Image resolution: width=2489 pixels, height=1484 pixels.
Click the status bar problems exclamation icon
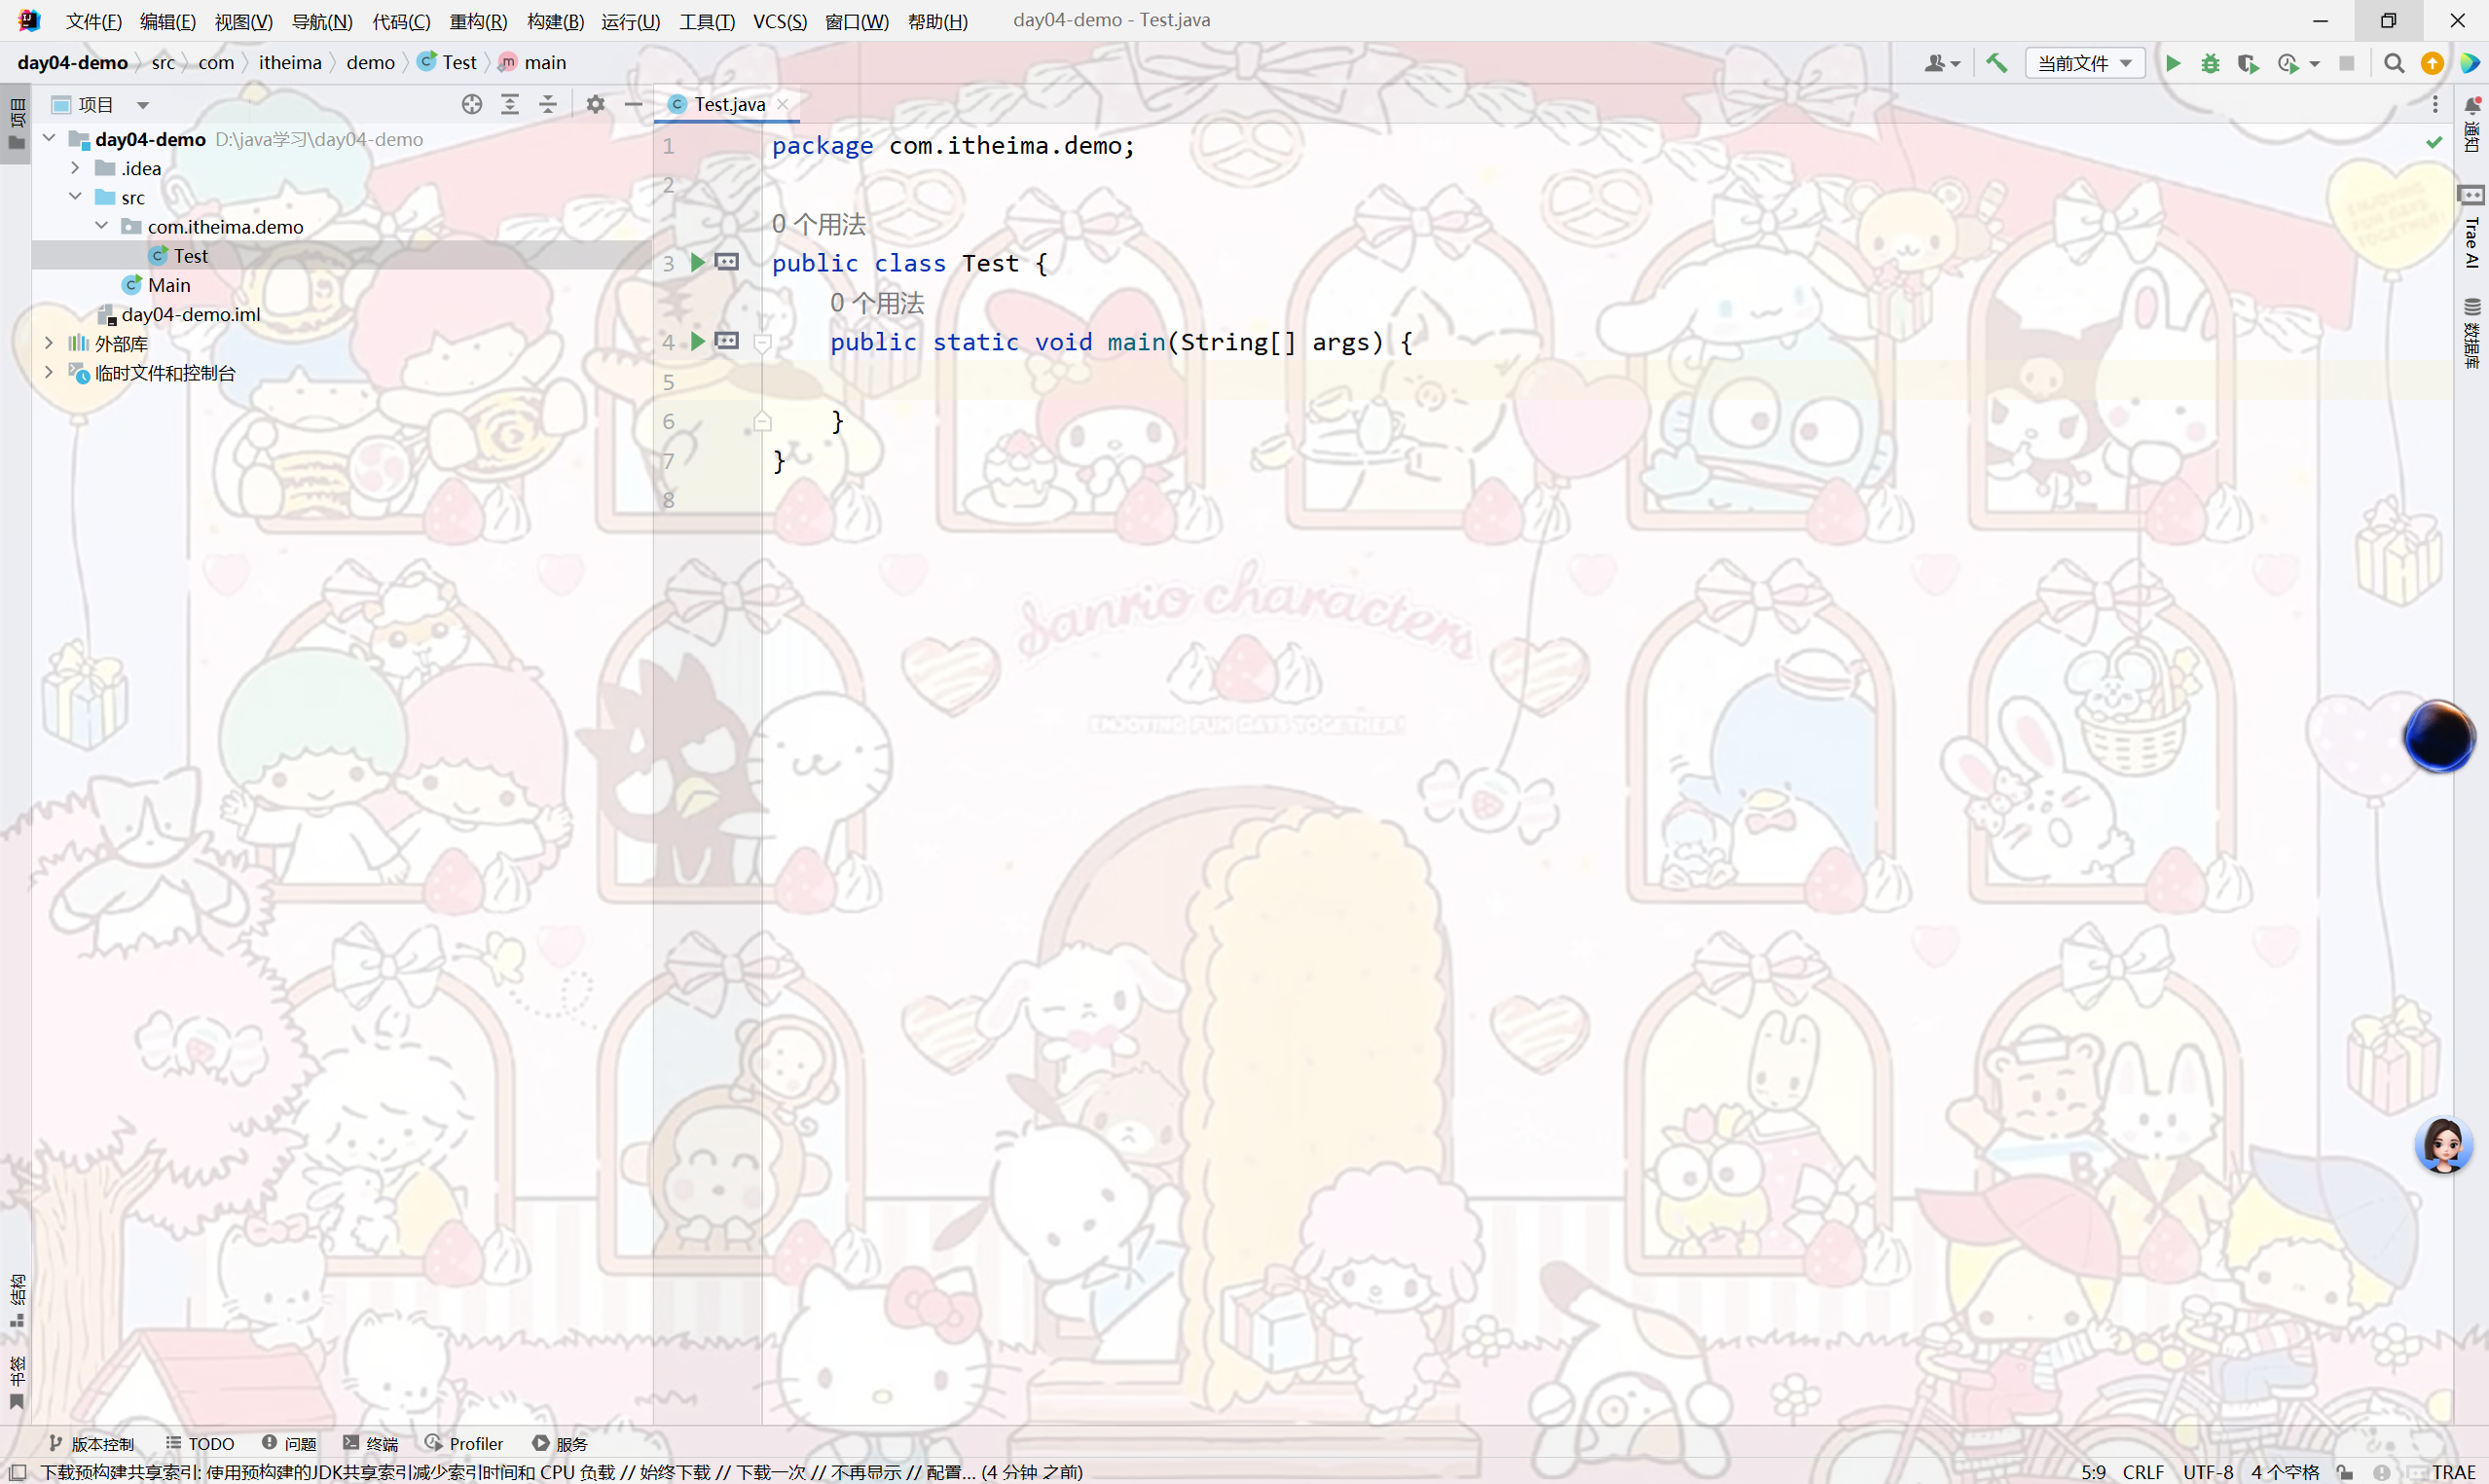point(2383,1472)
